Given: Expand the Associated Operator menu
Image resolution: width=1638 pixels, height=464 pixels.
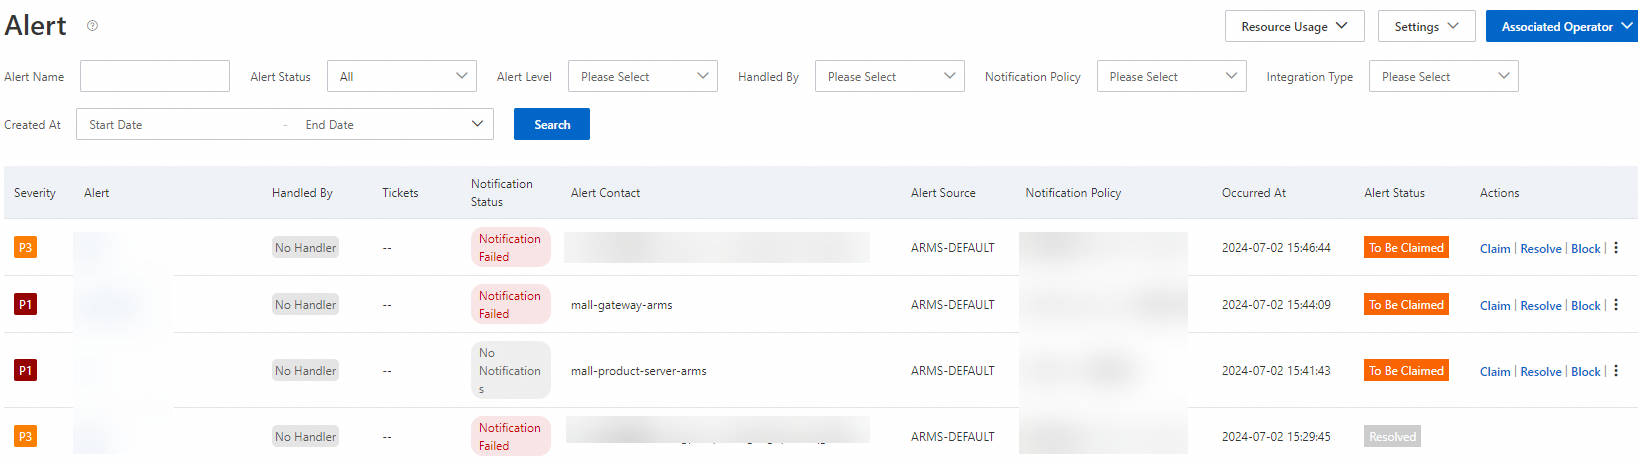Looking at the screenshot, I should (x=1561, y=27).
